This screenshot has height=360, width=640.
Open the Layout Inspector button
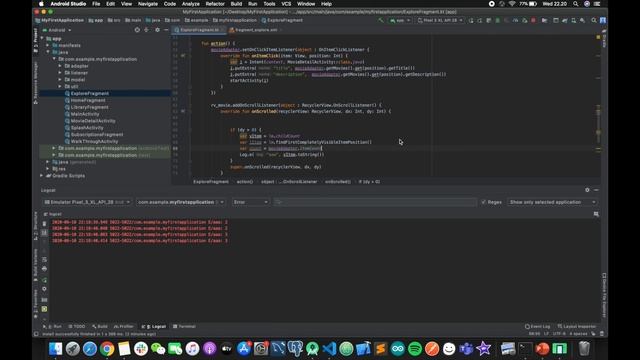[577, 327]
